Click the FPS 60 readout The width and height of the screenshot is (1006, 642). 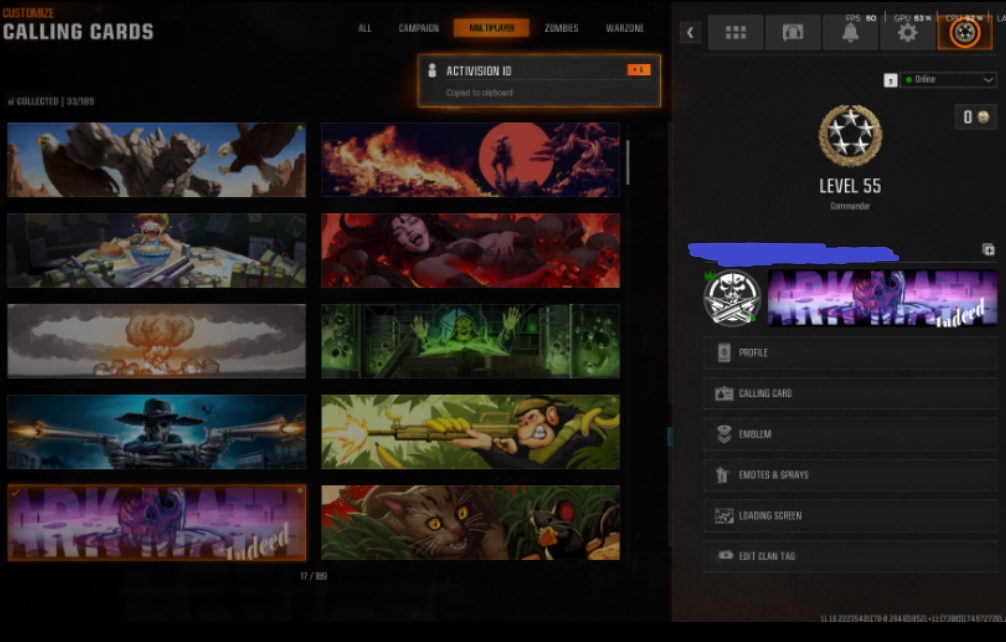point(861,18)
